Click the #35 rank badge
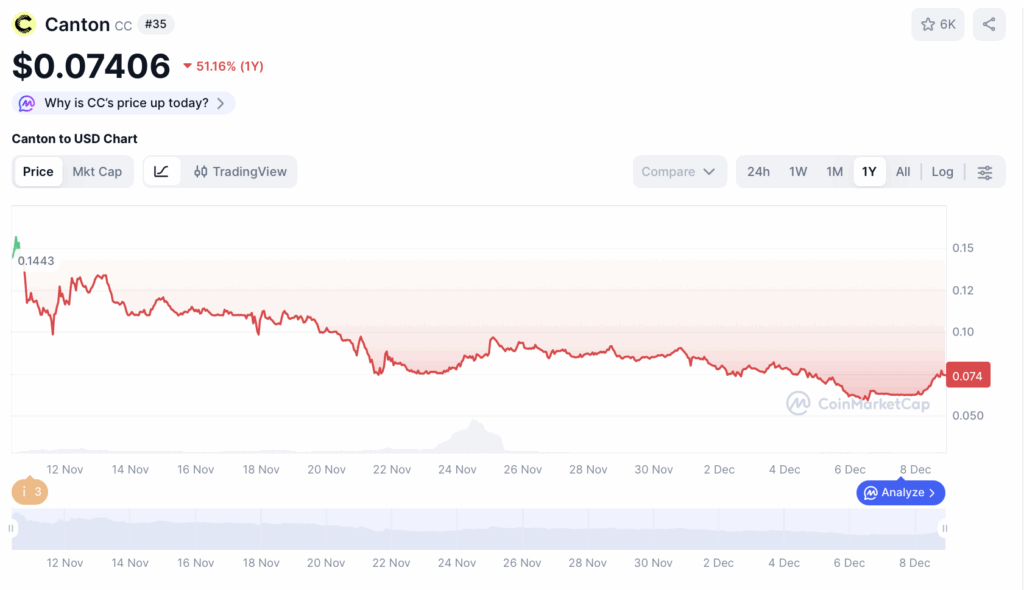The width and height of the screenshot is (1024, 590). click(155, 25)
